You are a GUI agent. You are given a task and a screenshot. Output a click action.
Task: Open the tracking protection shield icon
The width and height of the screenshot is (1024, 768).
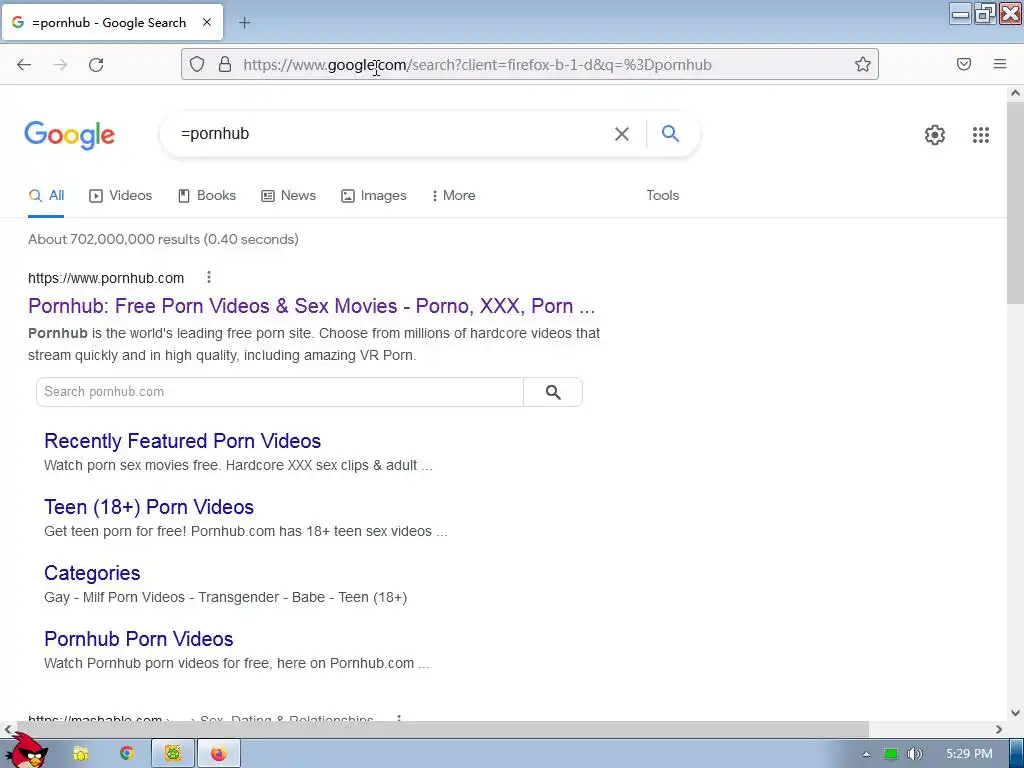197,64
